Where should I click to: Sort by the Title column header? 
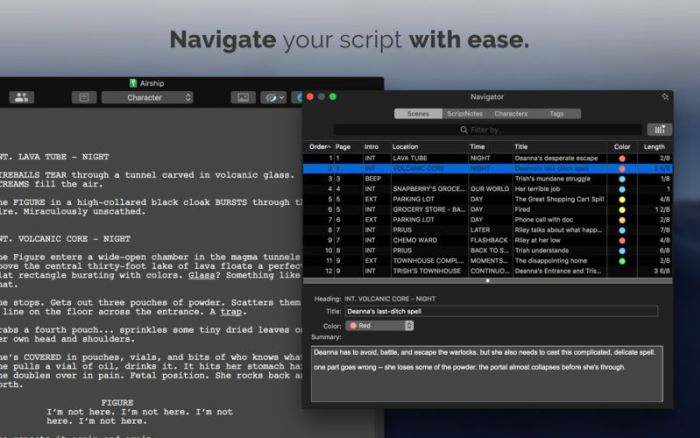521,146
